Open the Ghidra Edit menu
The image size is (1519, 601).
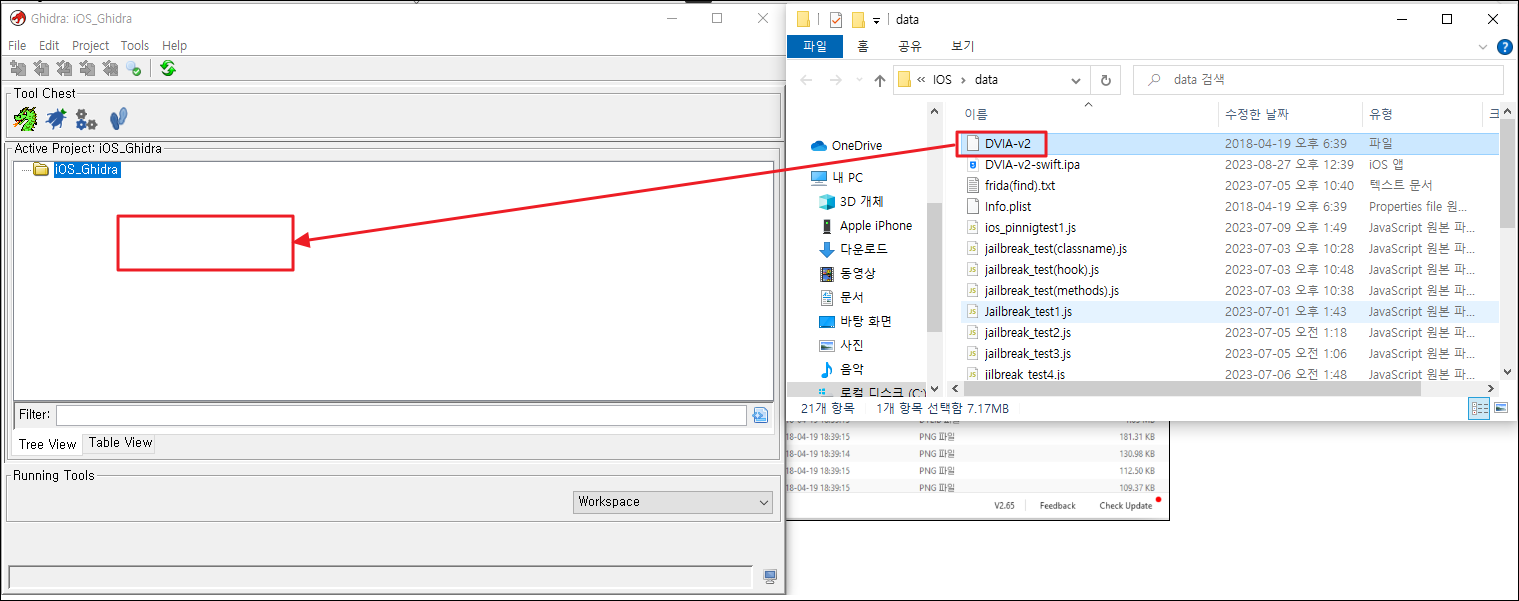pos(49,45)
